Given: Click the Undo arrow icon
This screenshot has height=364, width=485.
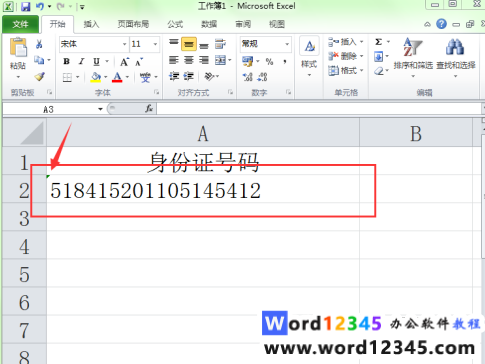Looking at the screenshot, I should coord(40,6).
